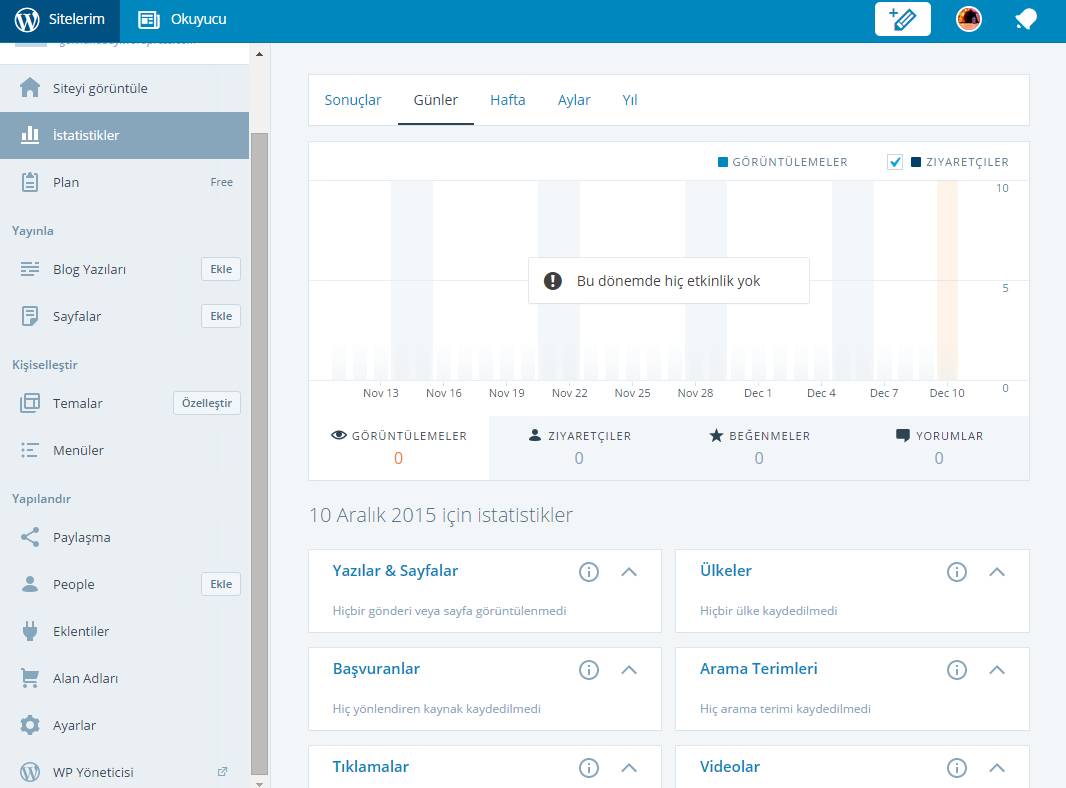Open info icon for Arama Terimleri
This screenshot has height=788, width=1066.
point(957,670)
